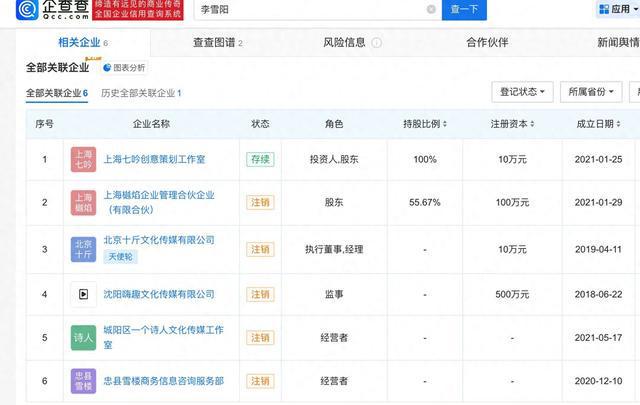Switch to the 查查图谱 tab

pos(217,43)
